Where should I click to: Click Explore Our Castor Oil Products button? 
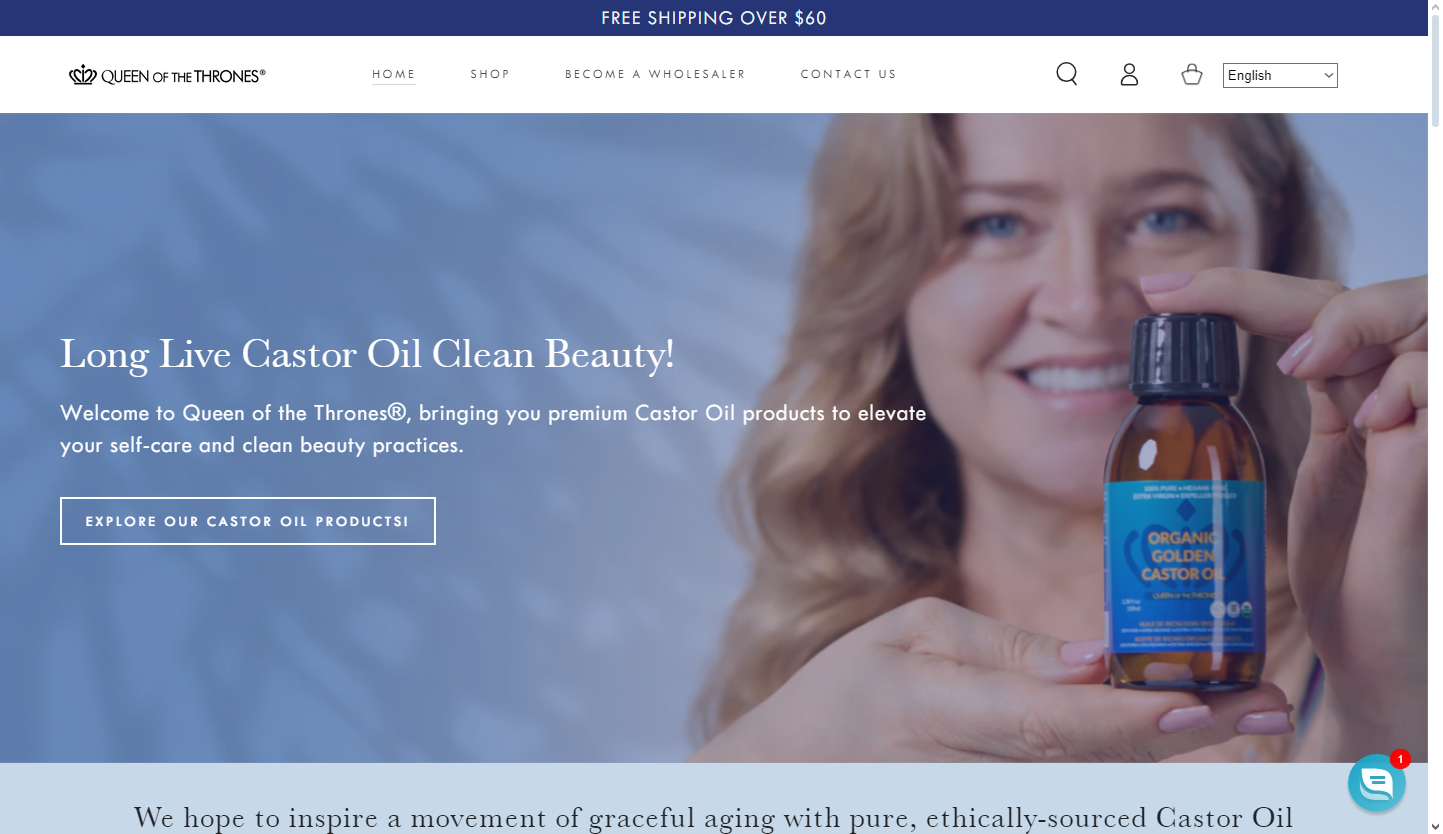point(248,521)
